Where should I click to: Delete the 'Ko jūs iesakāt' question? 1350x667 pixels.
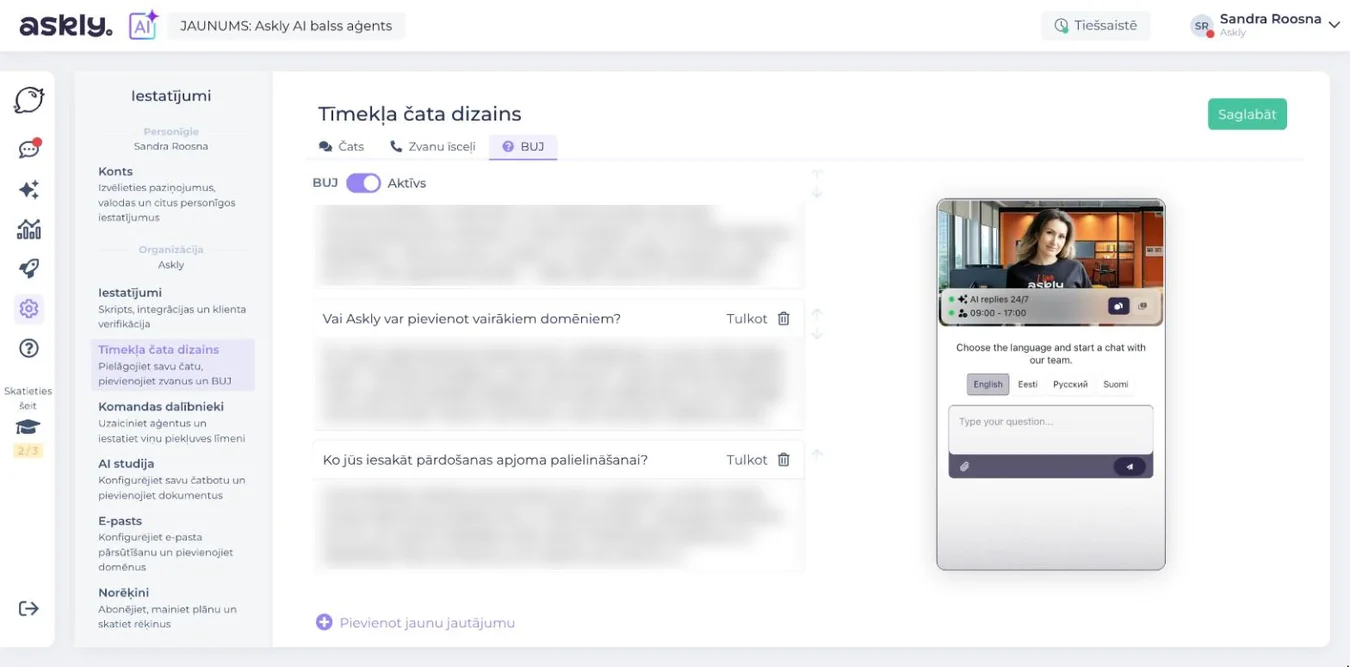[x=784, y=460]
